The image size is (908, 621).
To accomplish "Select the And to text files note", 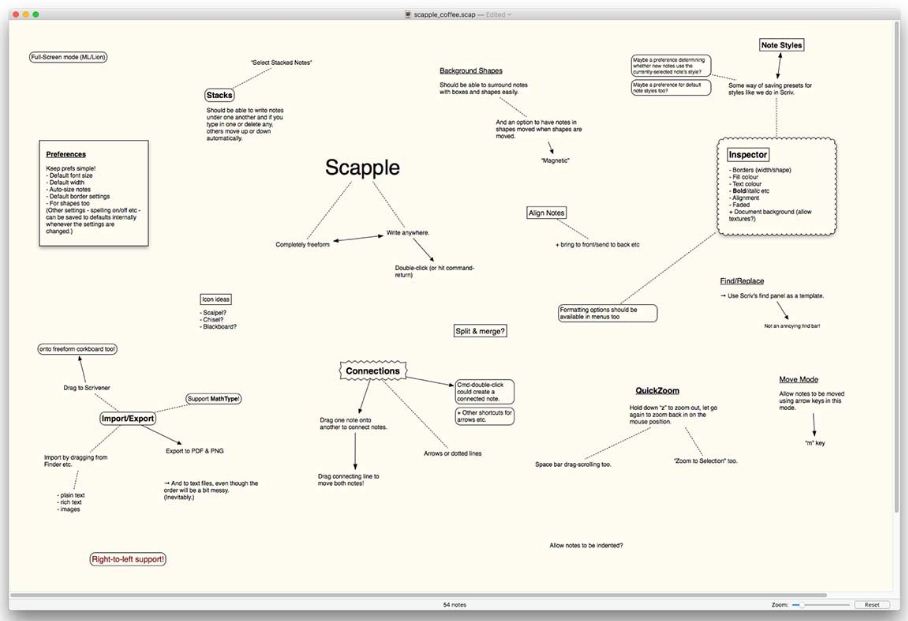I will 211,490.
